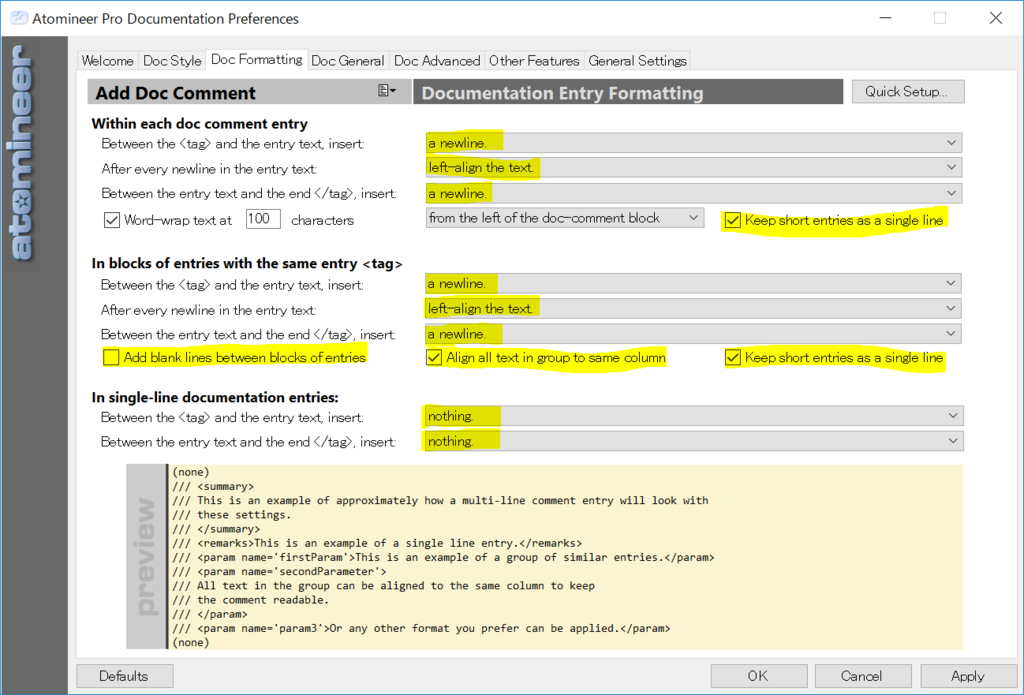The height and width of the screenshot is (695, 1024).
Task: Click the preview remarks single line entry
Action: [377, 543]
